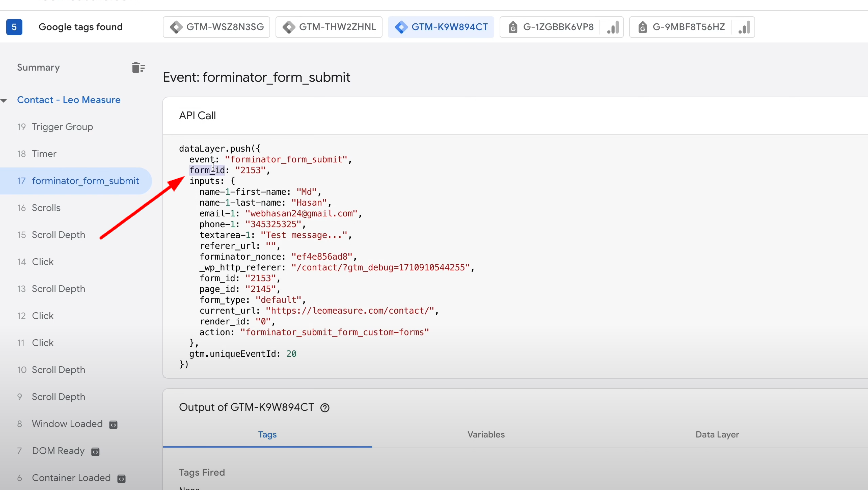
Task: Click the icon beside Window Loaded
Action: pos(113,425)
